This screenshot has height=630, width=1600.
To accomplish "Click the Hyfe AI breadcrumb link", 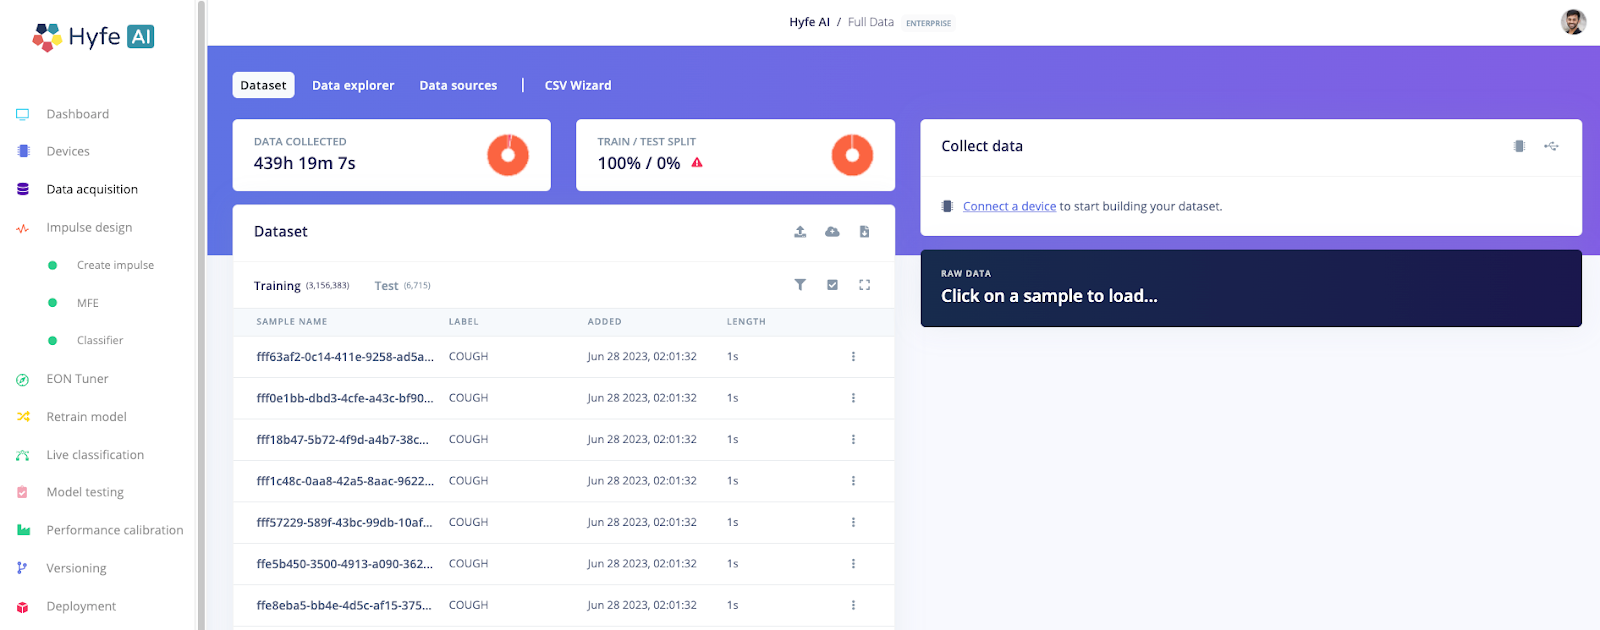I will coord(809,22).
